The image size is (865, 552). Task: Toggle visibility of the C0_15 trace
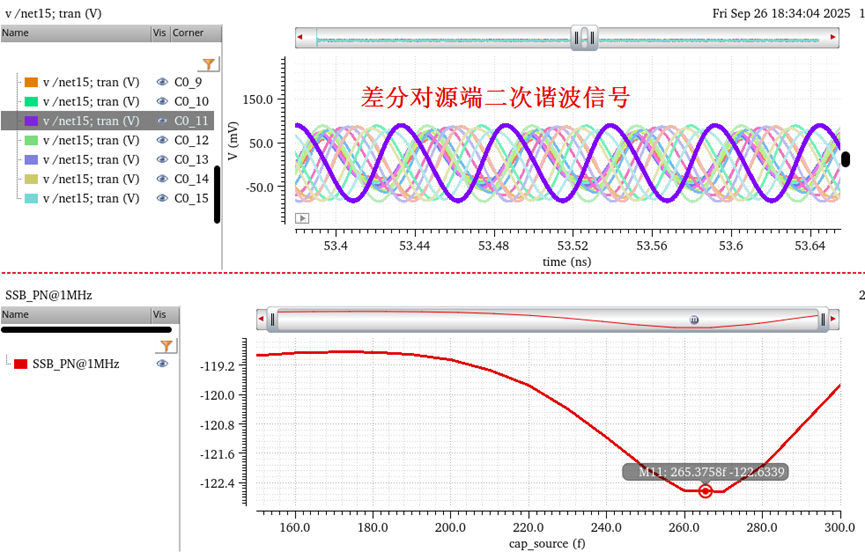click(x=162, y=198)
